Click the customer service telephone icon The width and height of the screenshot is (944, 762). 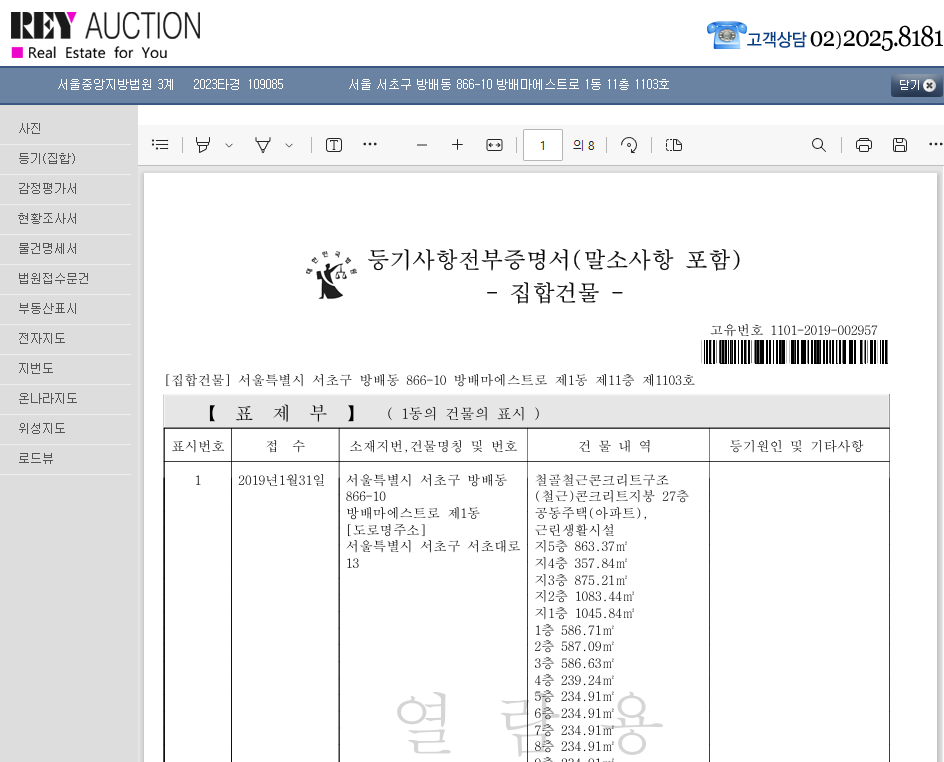click(726, 35)
